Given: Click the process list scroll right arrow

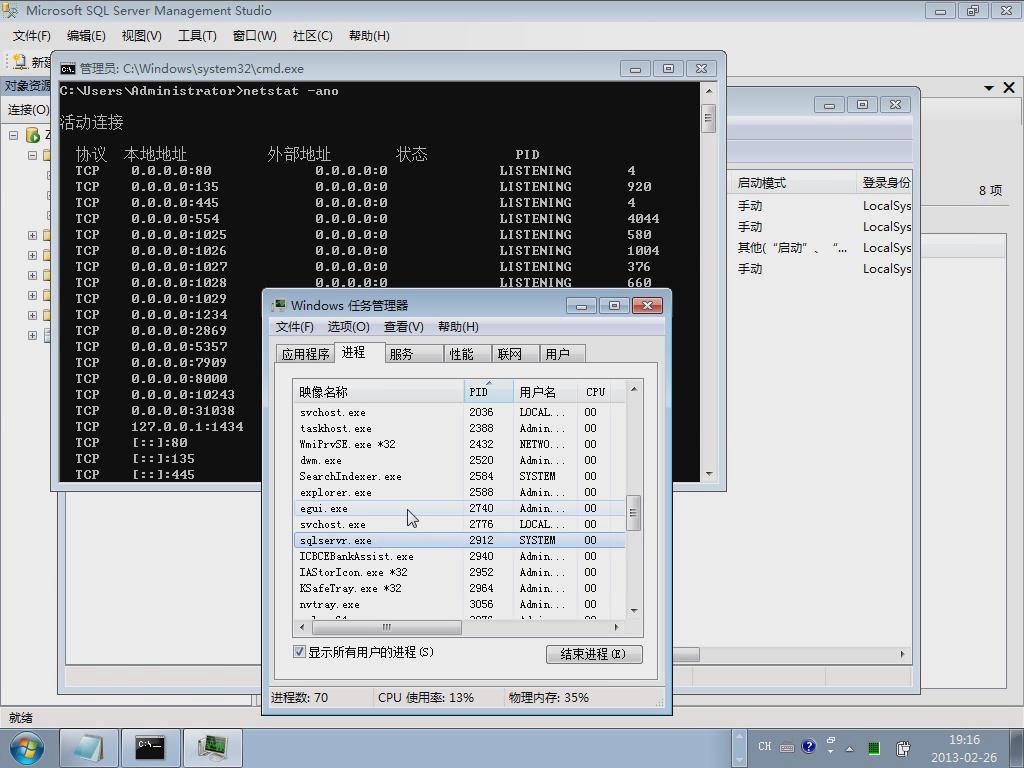Looking at the screenshot, I should tap(616, 627).
